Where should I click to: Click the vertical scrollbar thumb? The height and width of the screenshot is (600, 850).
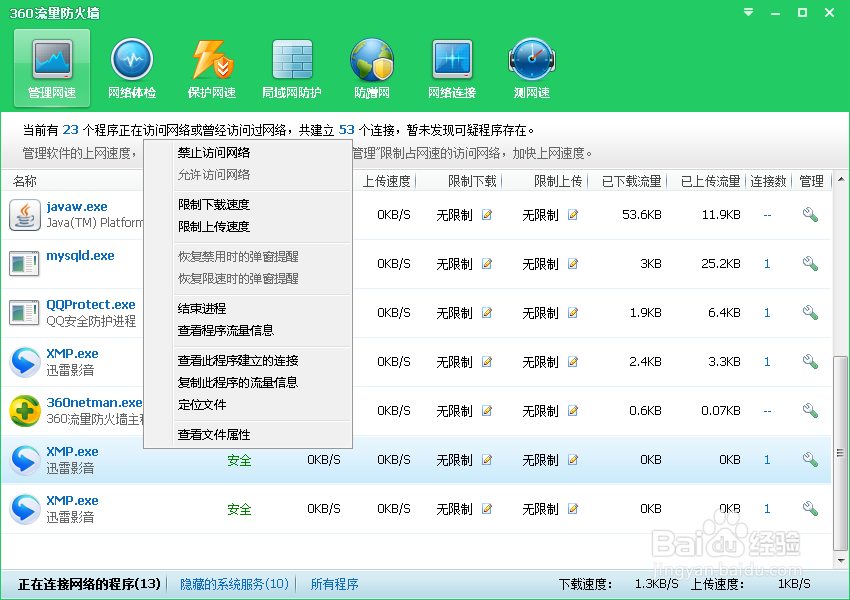(841, 453)
